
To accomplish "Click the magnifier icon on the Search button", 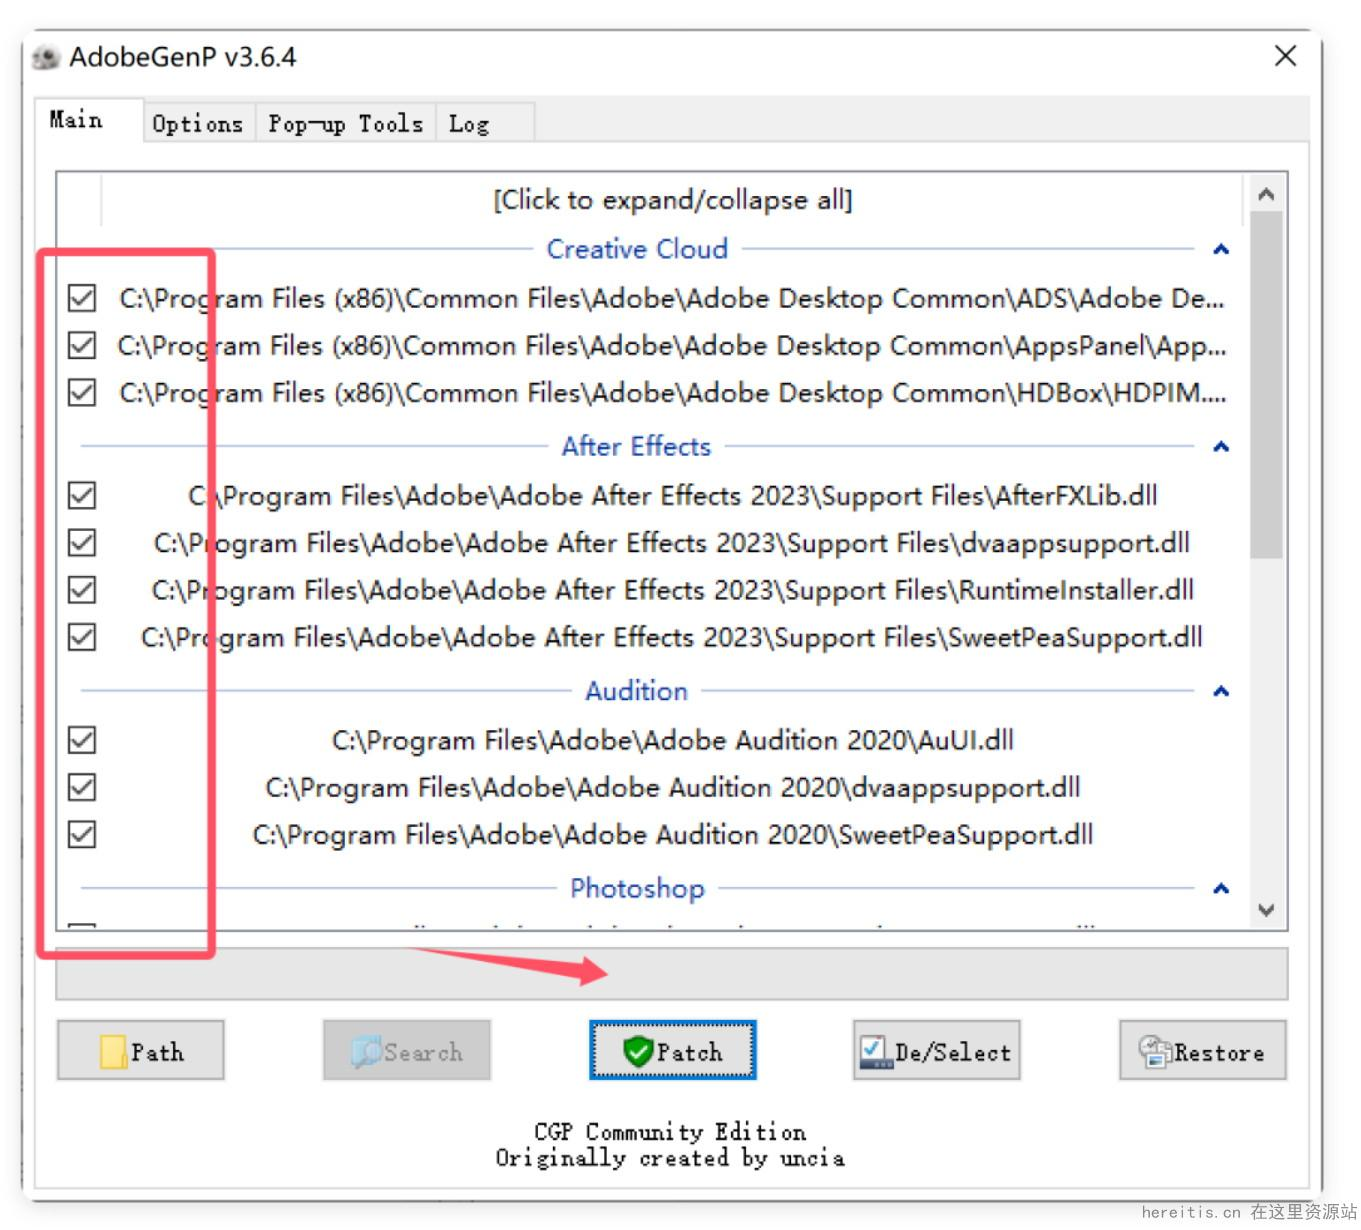I will coord(366,1051).
